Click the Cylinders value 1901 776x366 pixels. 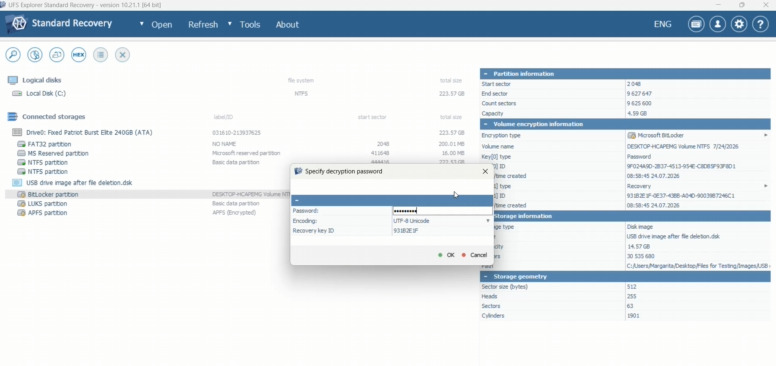(632, 316)
